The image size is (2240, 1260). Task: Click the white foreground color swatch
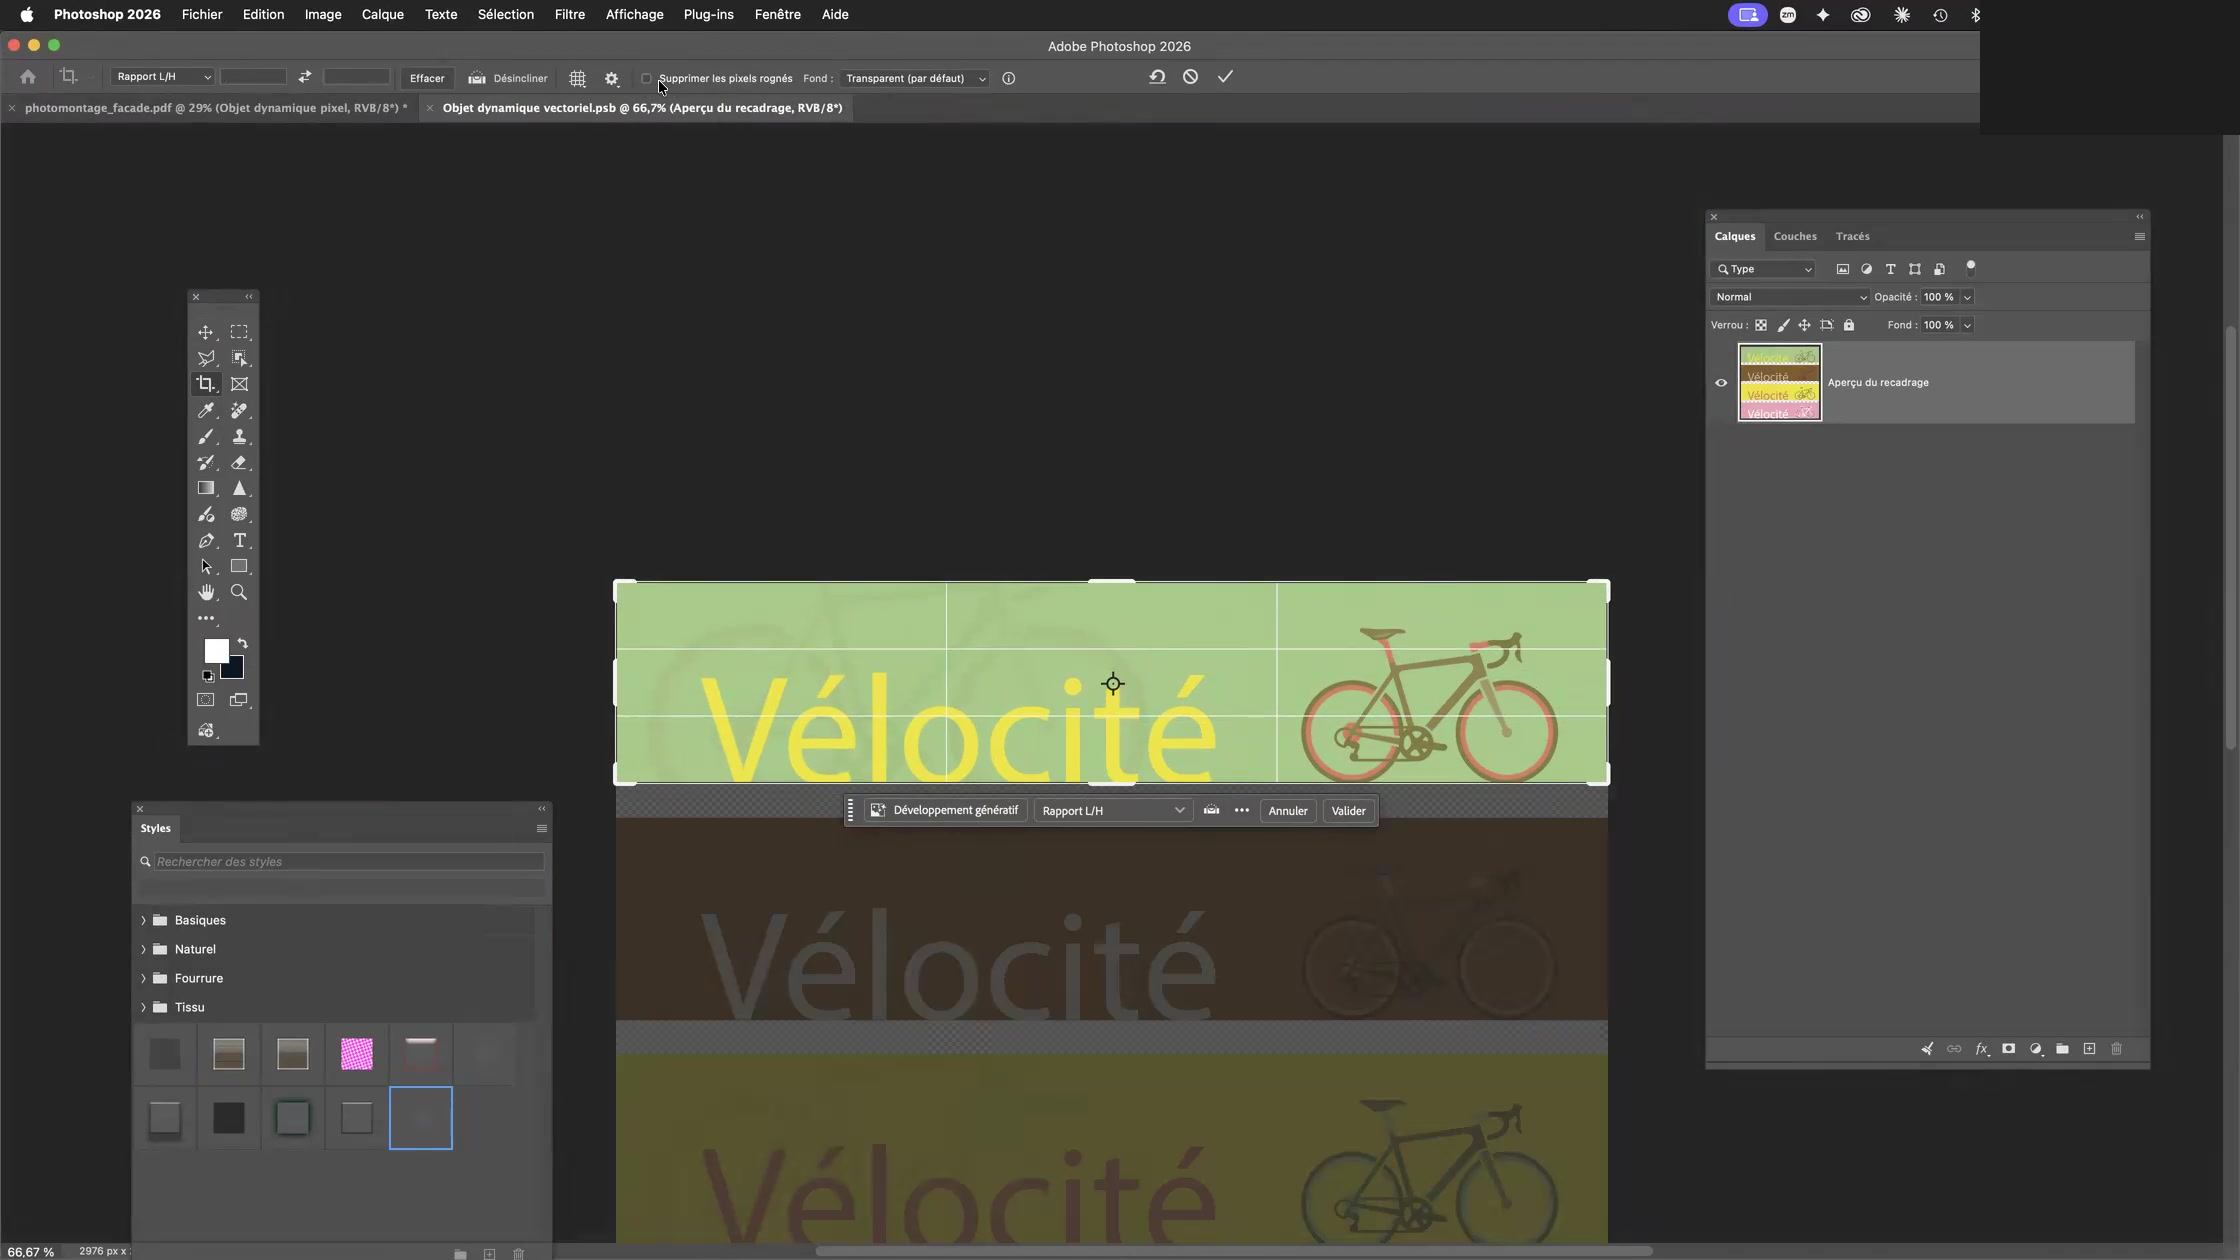point(215,650)
